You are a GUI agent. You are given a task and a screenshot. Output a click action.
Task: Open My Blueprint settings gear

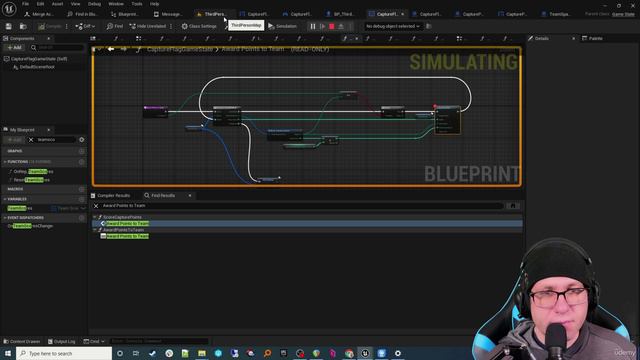coord(82,140)
